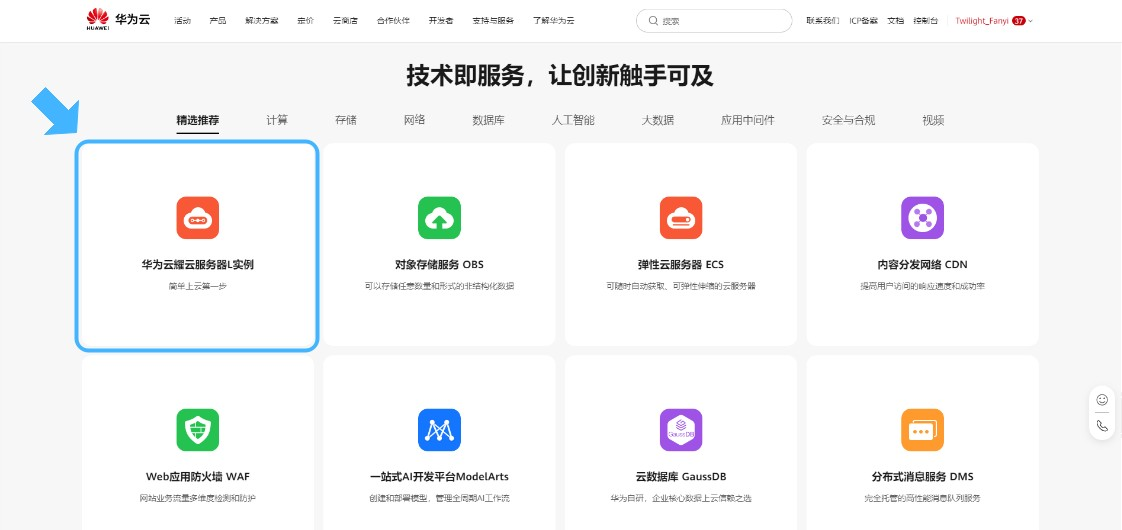Screen dimensions: 1122x530
Task: Click the GaussDB card description text
Action: coord(681,498)
